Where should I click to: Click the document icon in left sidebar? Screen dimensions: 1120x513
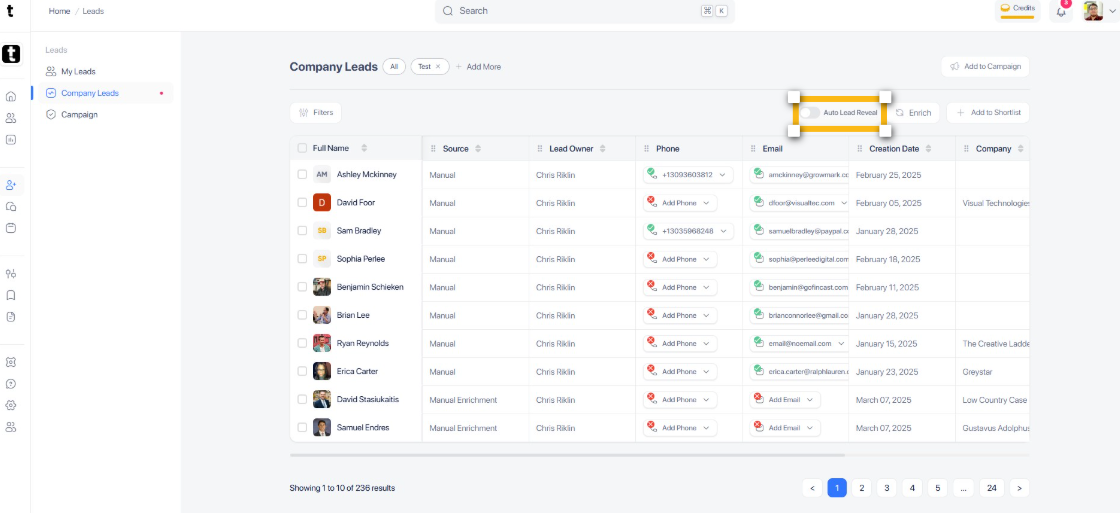click(11, 317)
